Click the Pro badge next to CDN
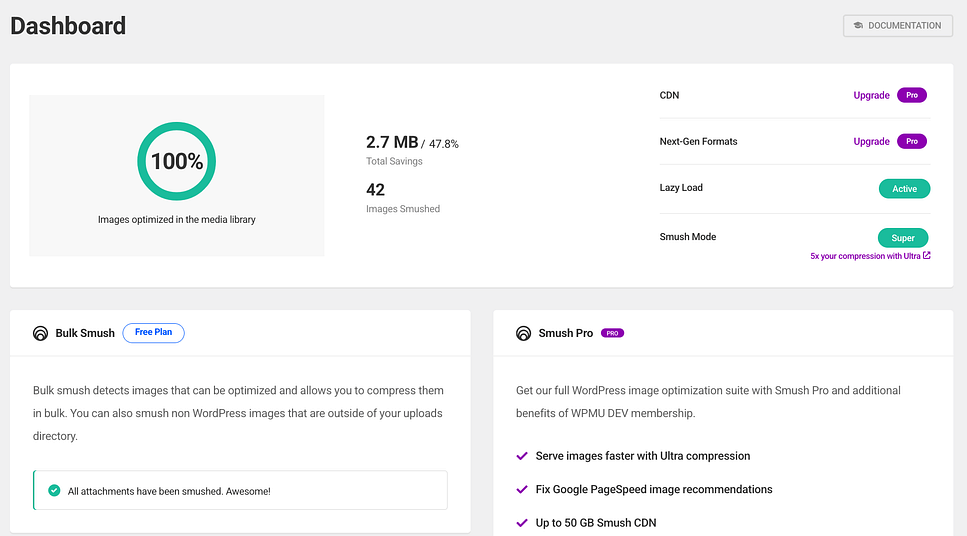The width and height of the screenshot is (967, 536). [x=911, y=96]
